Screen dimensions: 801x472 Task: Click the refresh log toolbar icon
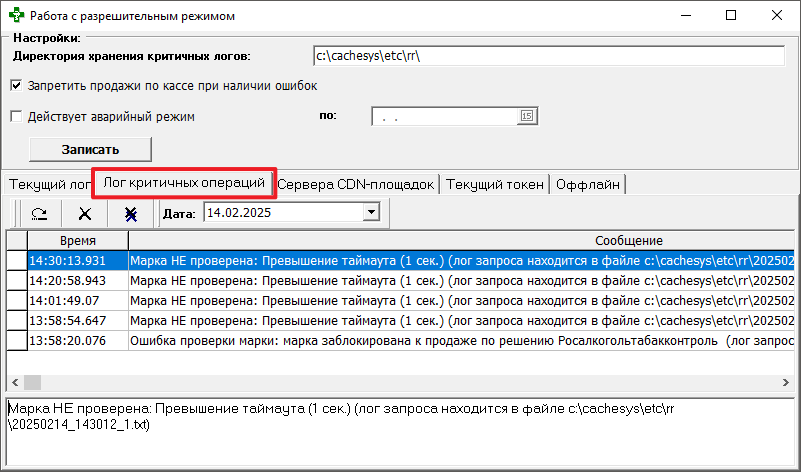point(39,213)
